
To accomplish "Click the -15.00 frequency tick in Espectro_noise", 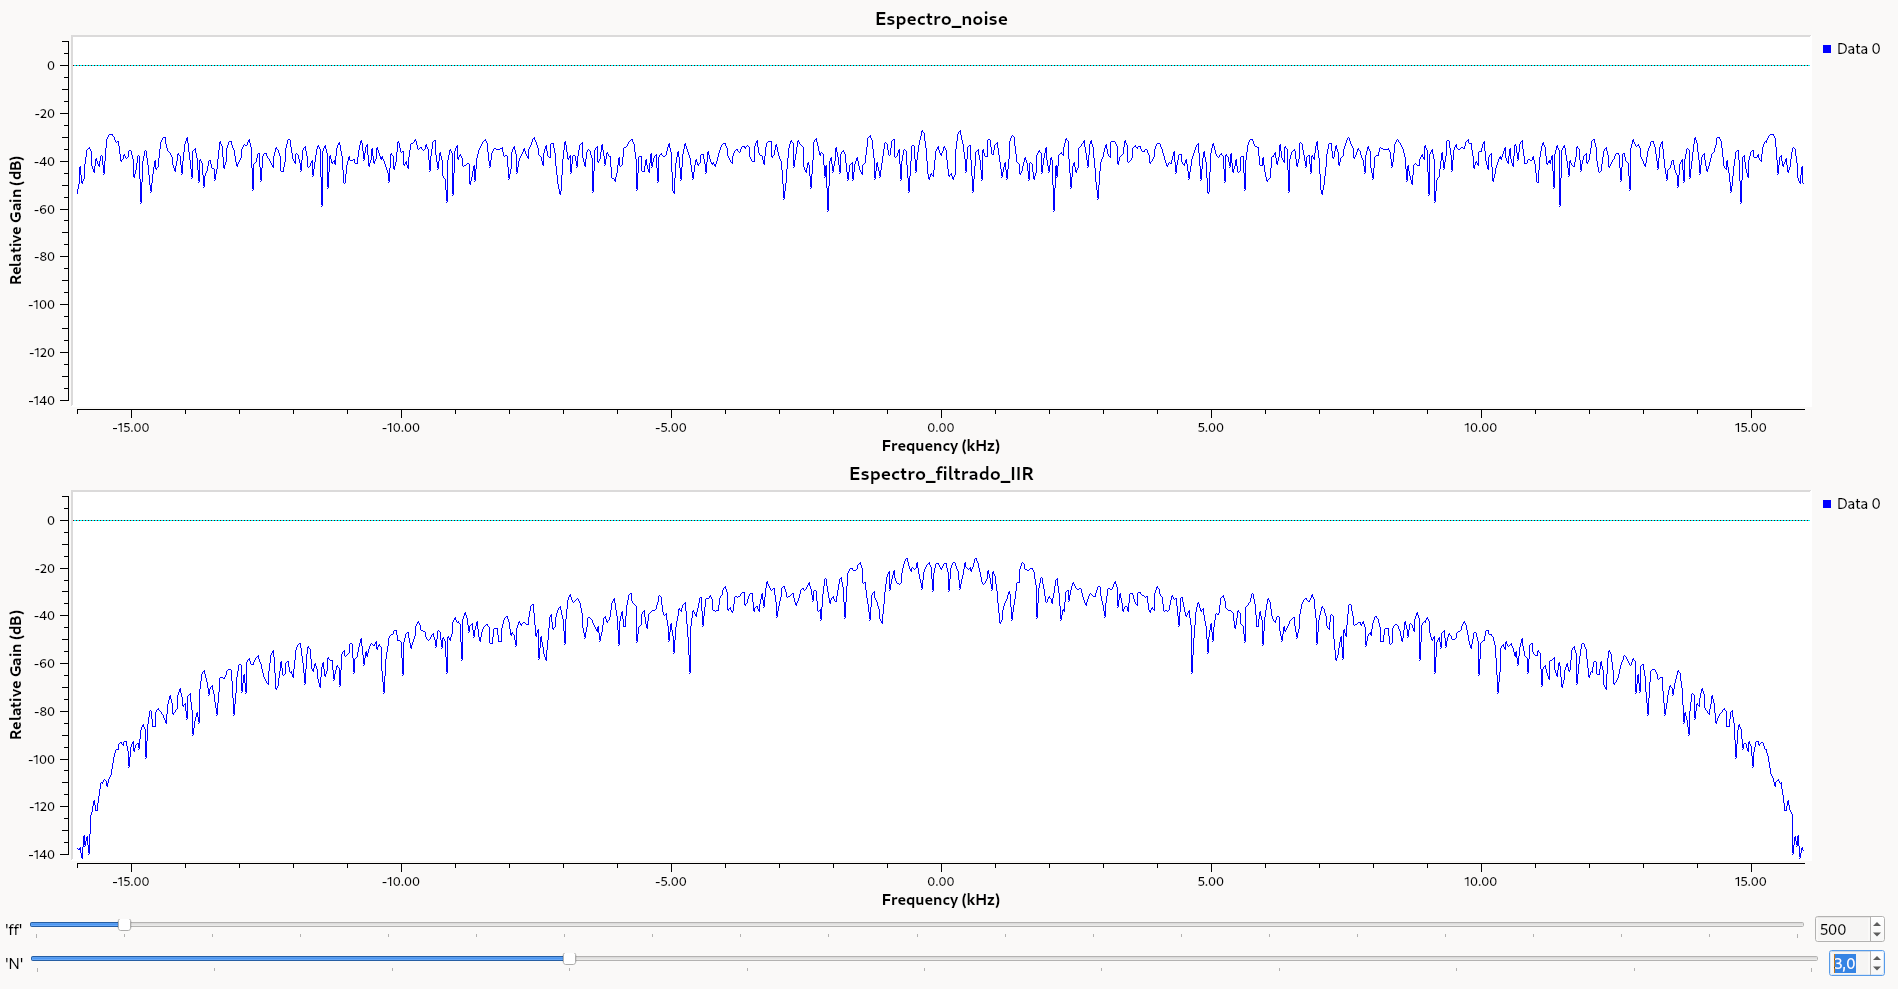I will pyautogui.click(x=130, y=428).
